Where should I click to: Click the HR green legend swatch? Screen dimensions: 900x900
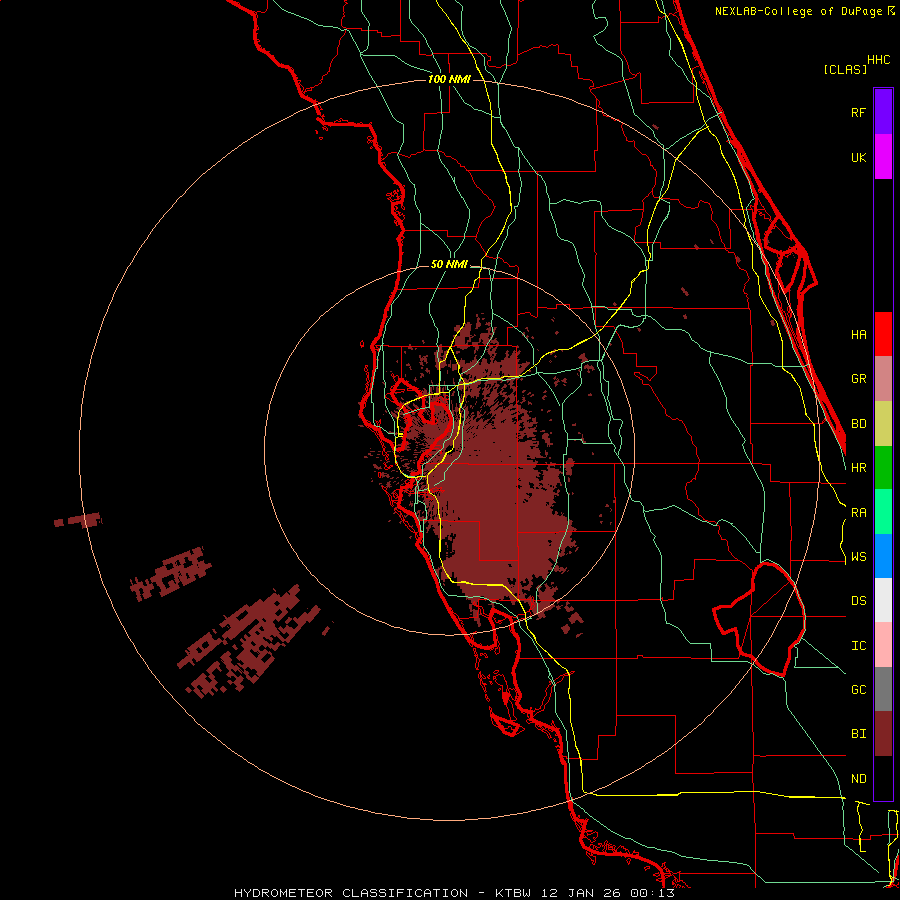point(883,468)
